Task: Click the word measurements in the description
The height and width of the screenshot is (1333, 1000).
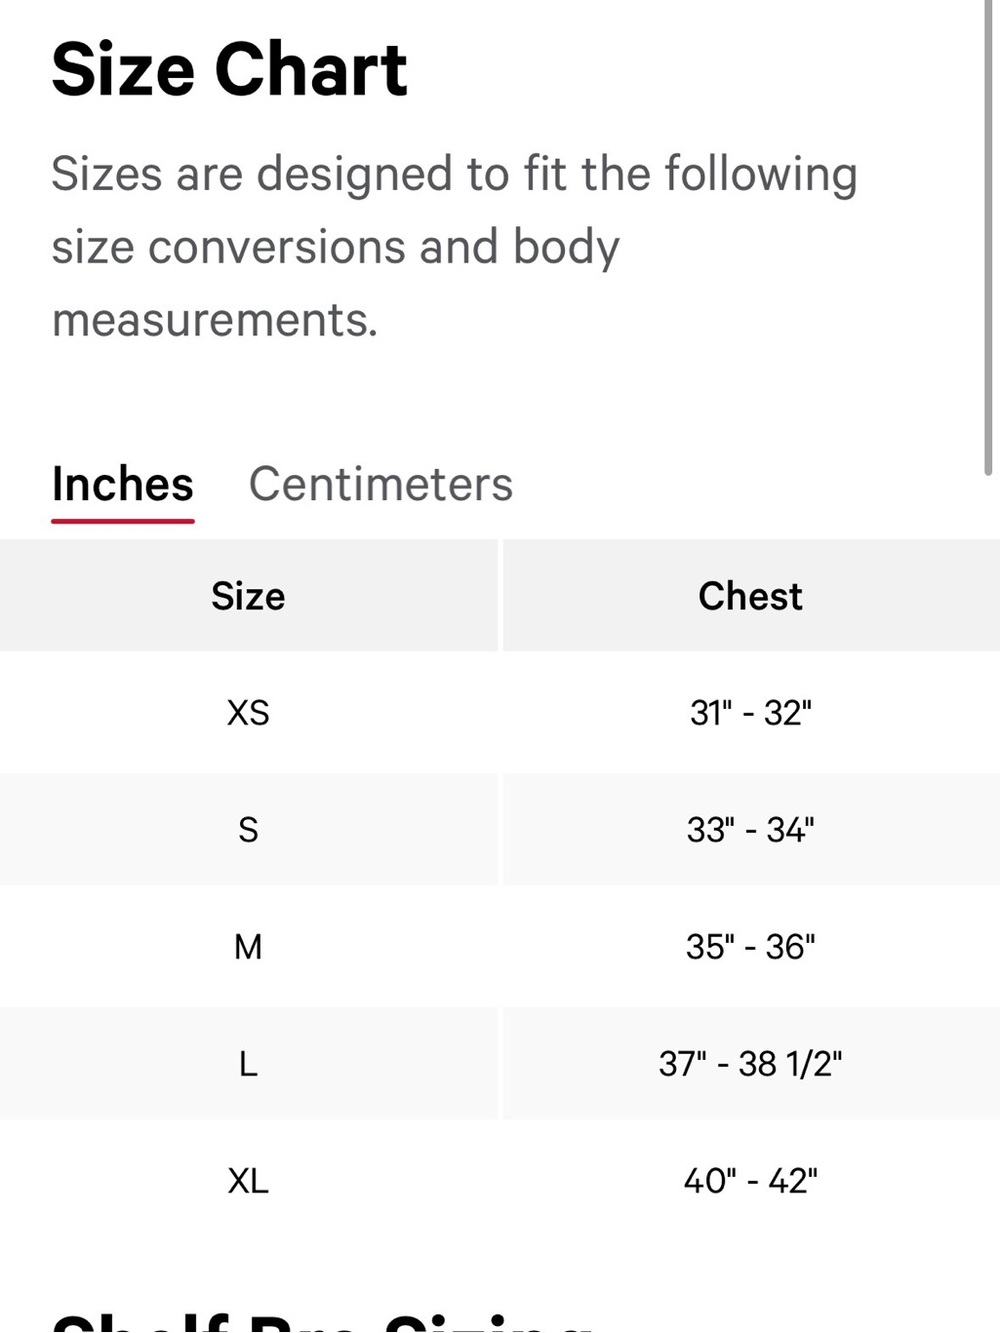Action: [214, 321]
